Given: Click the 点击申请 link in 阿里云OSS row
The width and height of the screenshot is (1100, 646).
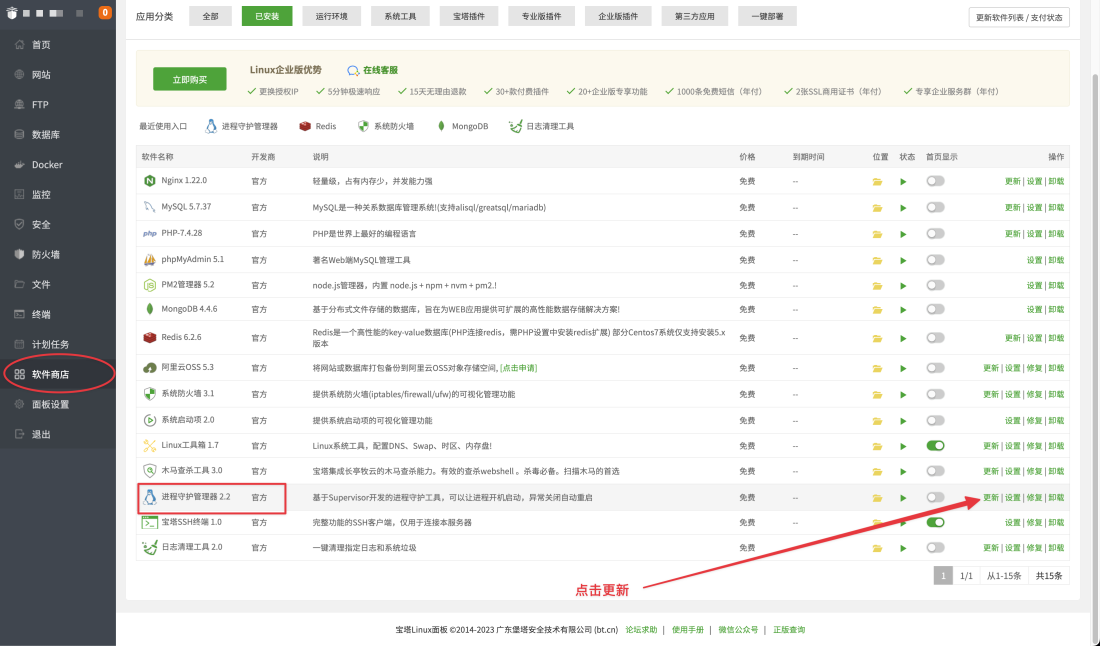Looking at the screenshot, I should click(518, 368).
